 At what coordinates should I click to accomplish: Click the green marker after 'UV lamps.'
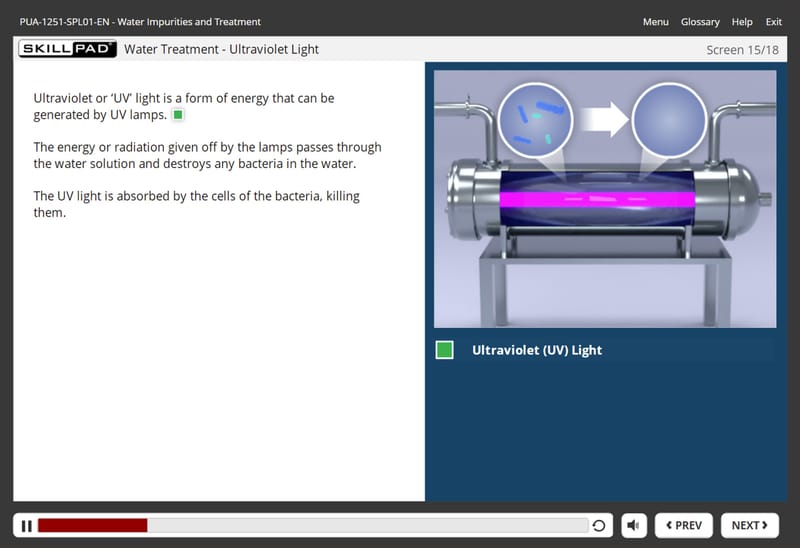coord(178,115)
